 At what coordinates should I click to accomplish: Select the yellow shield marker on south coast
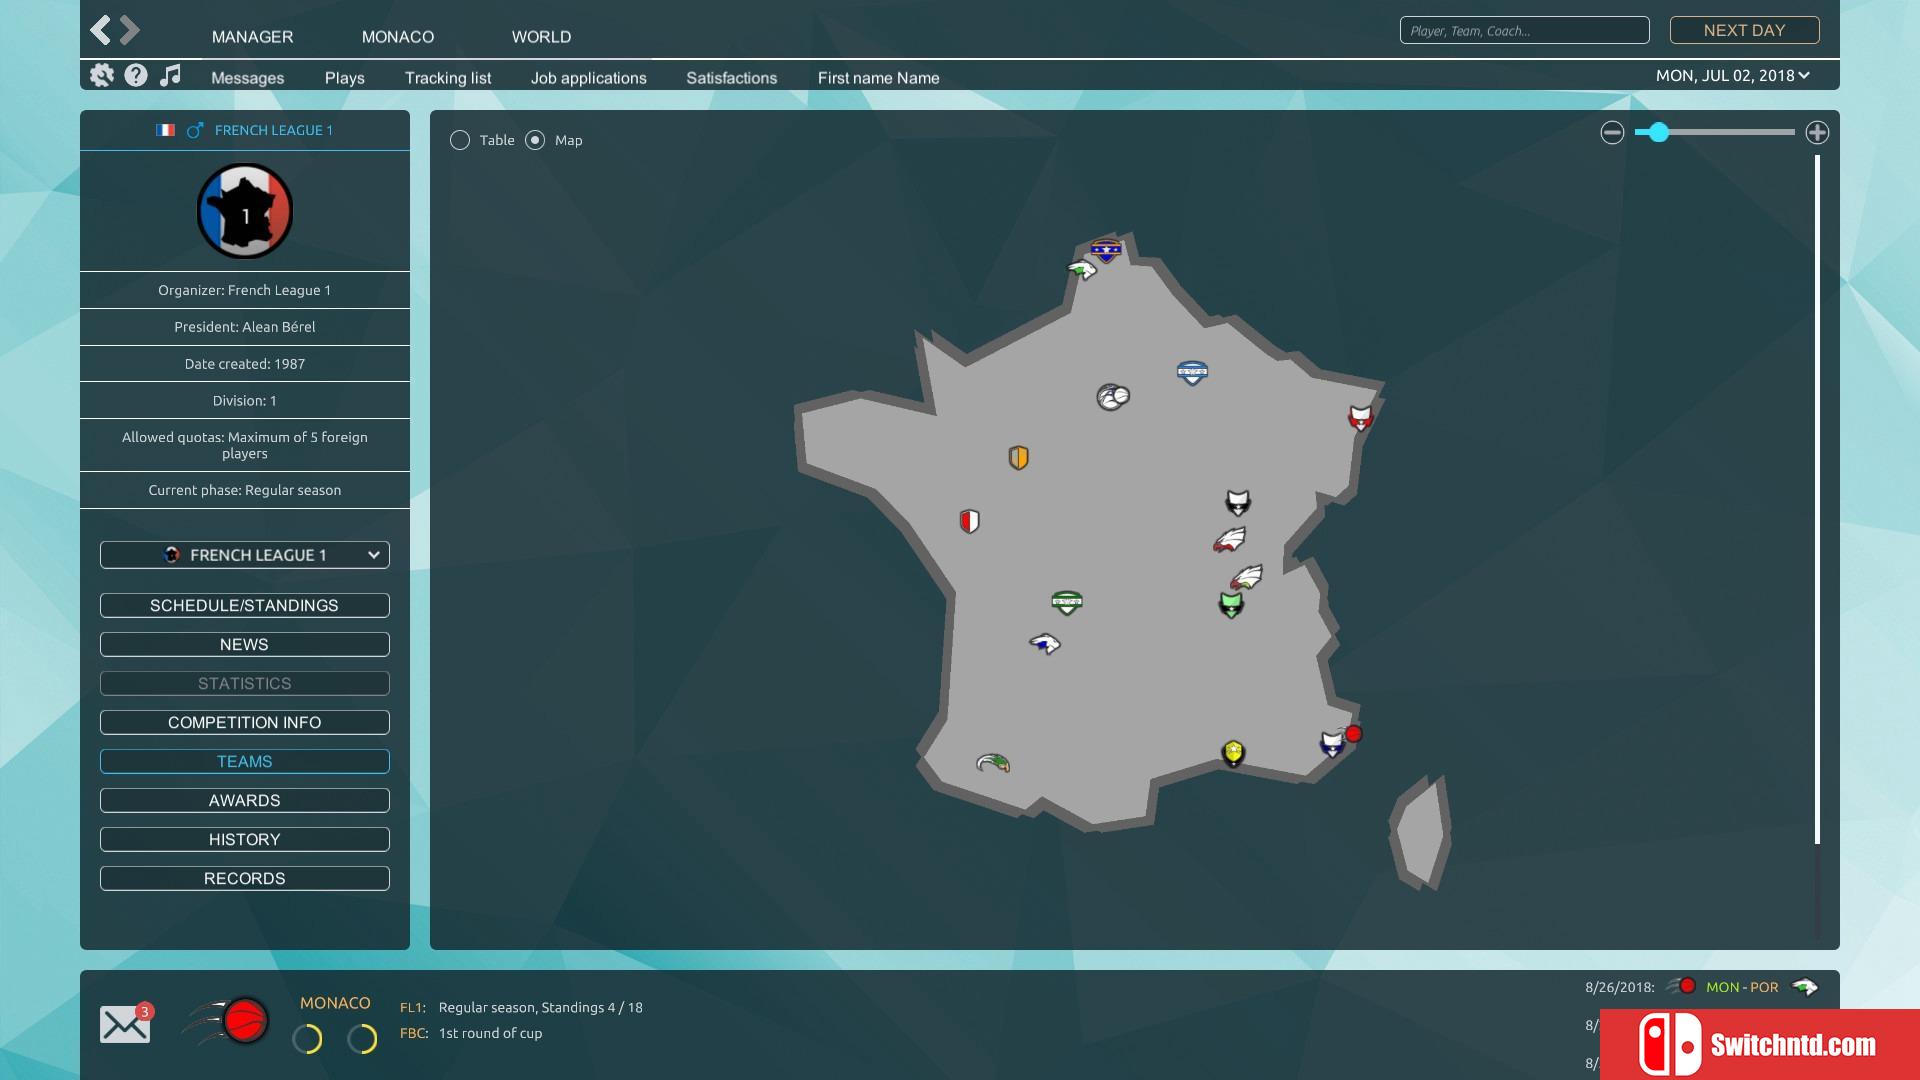click(x=1233, y=753)
